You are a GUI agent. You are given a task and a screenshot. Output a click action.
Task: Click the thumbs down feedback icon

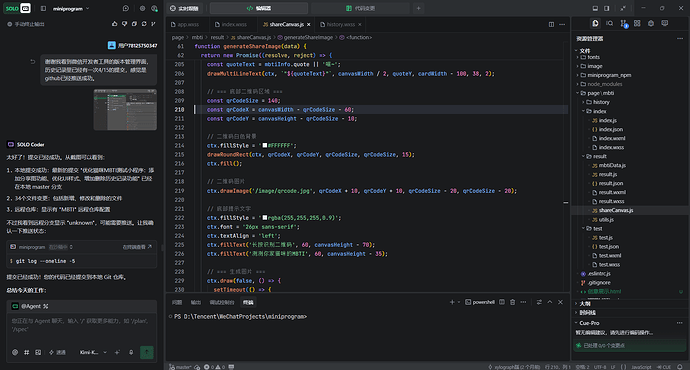click(x=125, y=24)
